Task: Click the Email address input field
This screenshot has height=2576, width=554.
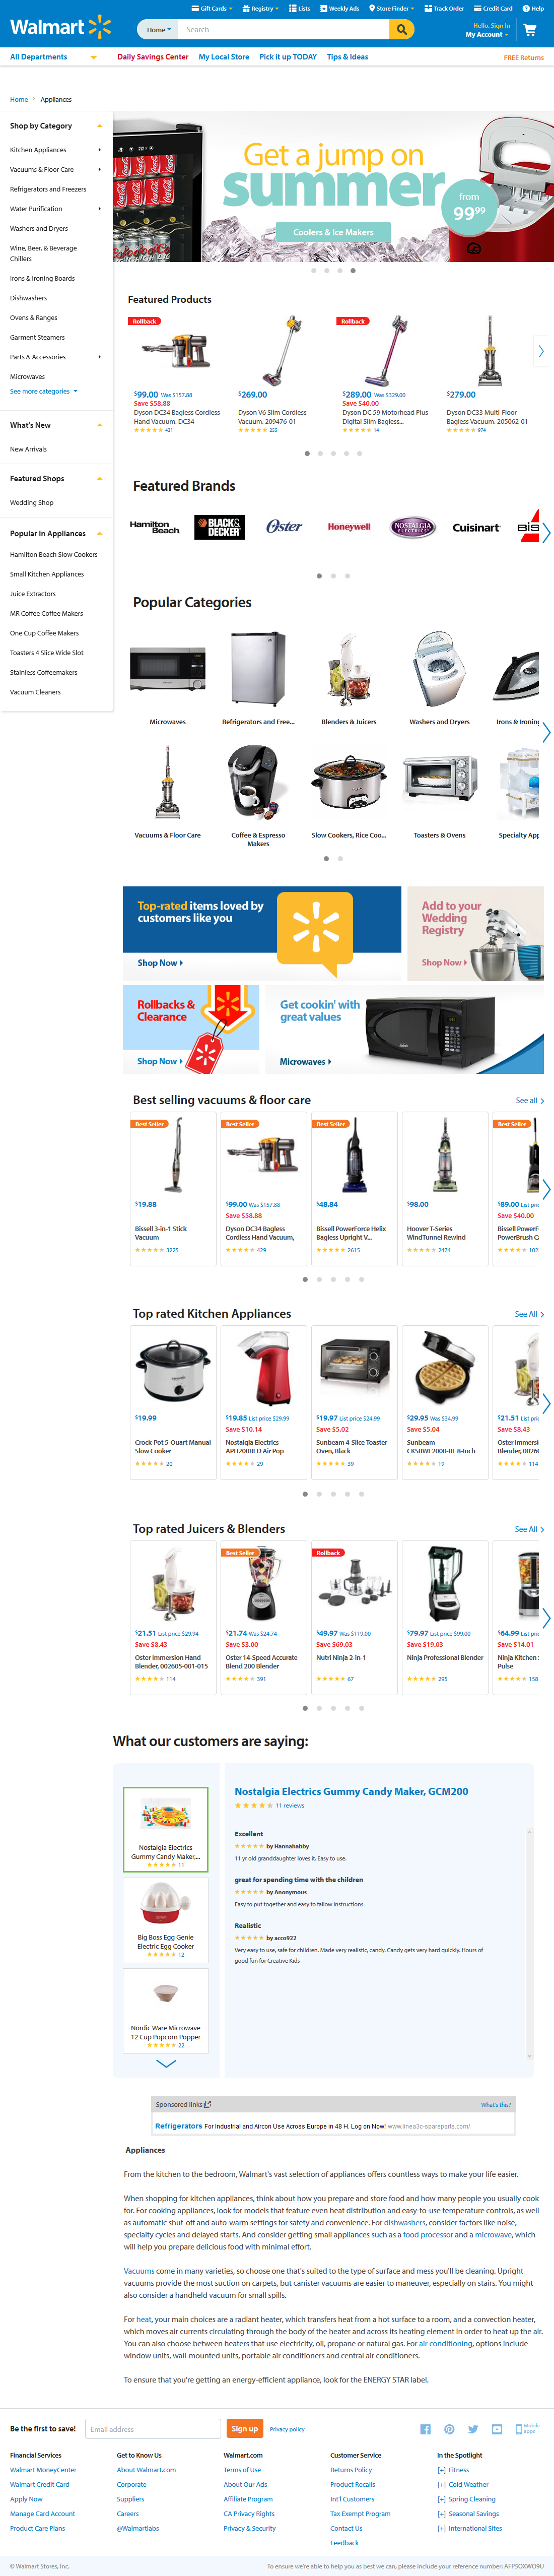Action: click(x=153, y=2429)
